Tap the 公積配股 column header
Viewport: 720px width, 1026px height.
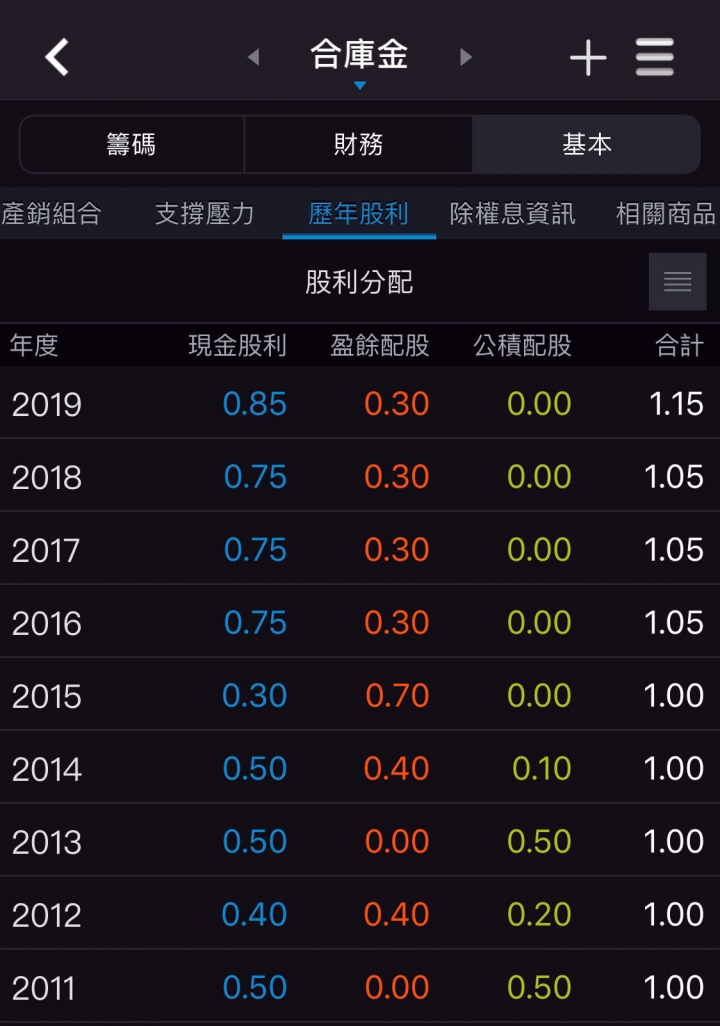[x=522, y=345]
